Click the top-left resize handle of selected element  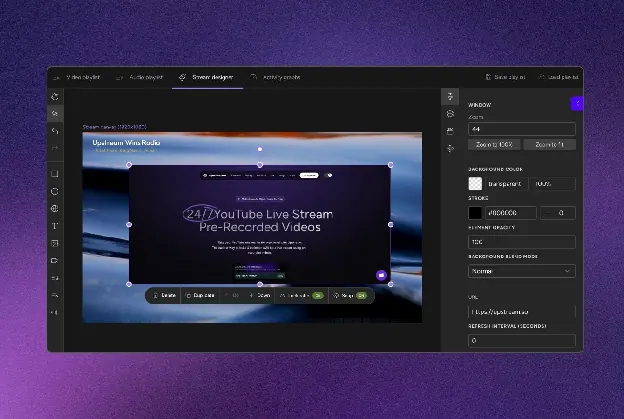(129, 165)
